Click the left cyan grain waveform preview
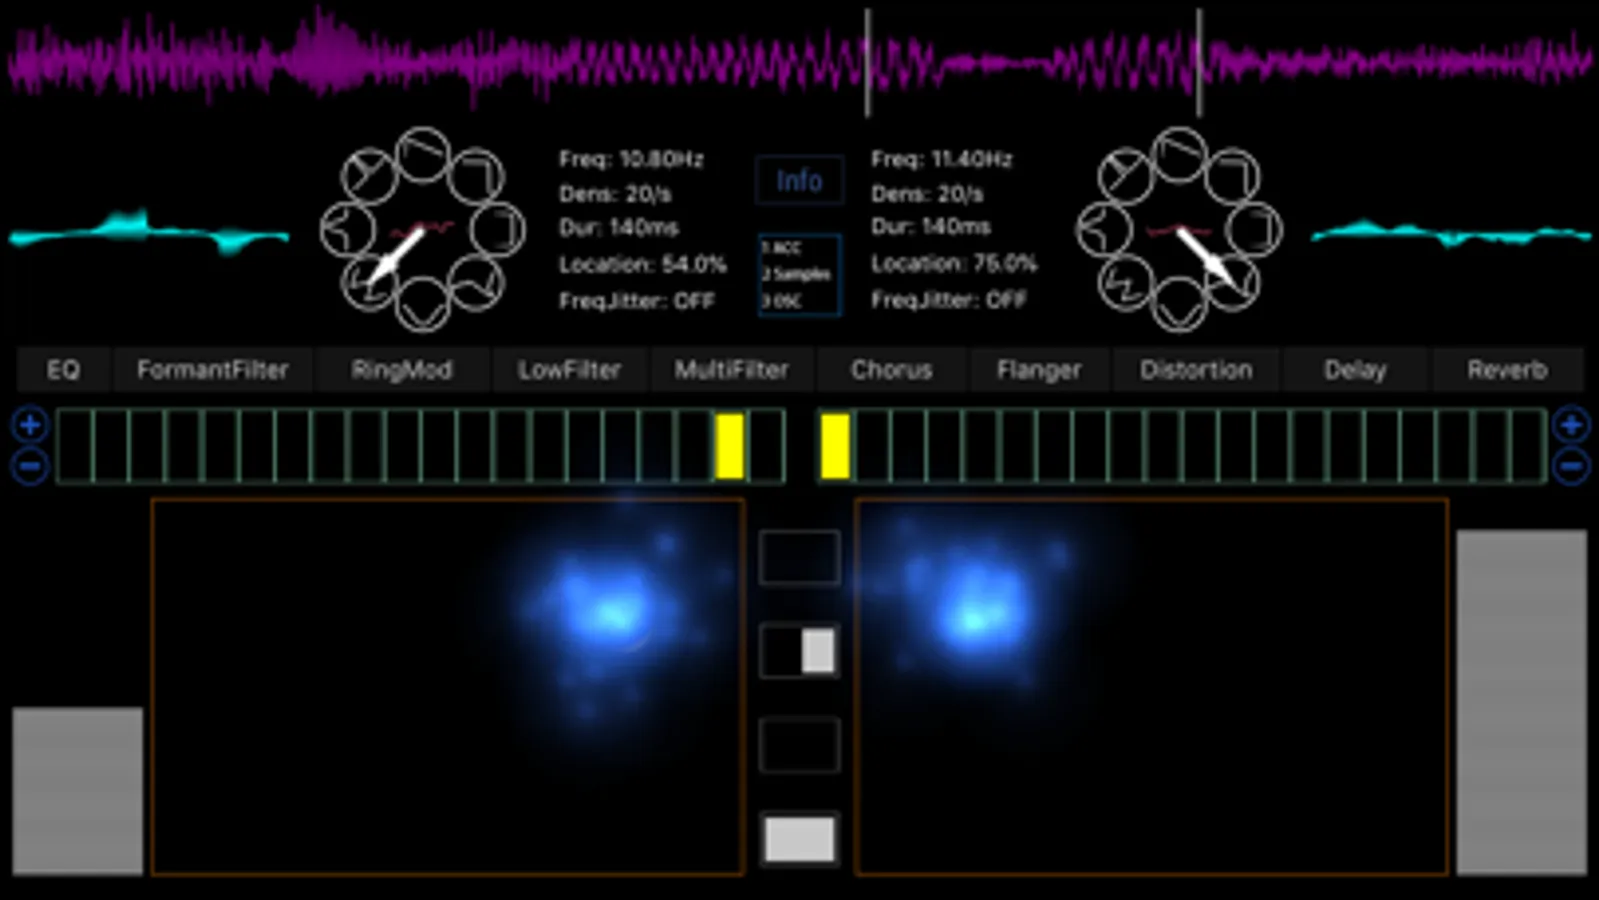Screen dimensions: 1599x900 tap(149, 233)
